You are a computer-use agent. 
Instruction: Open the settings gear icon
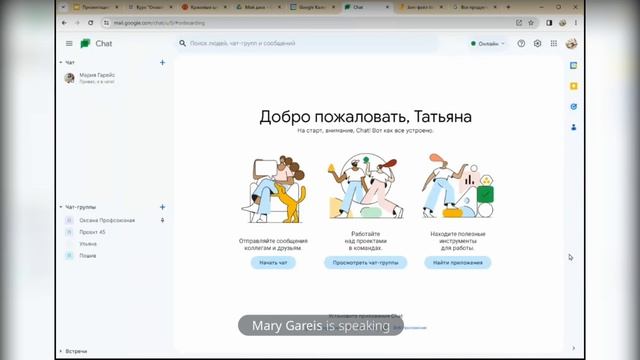click(x=538, y=43)
